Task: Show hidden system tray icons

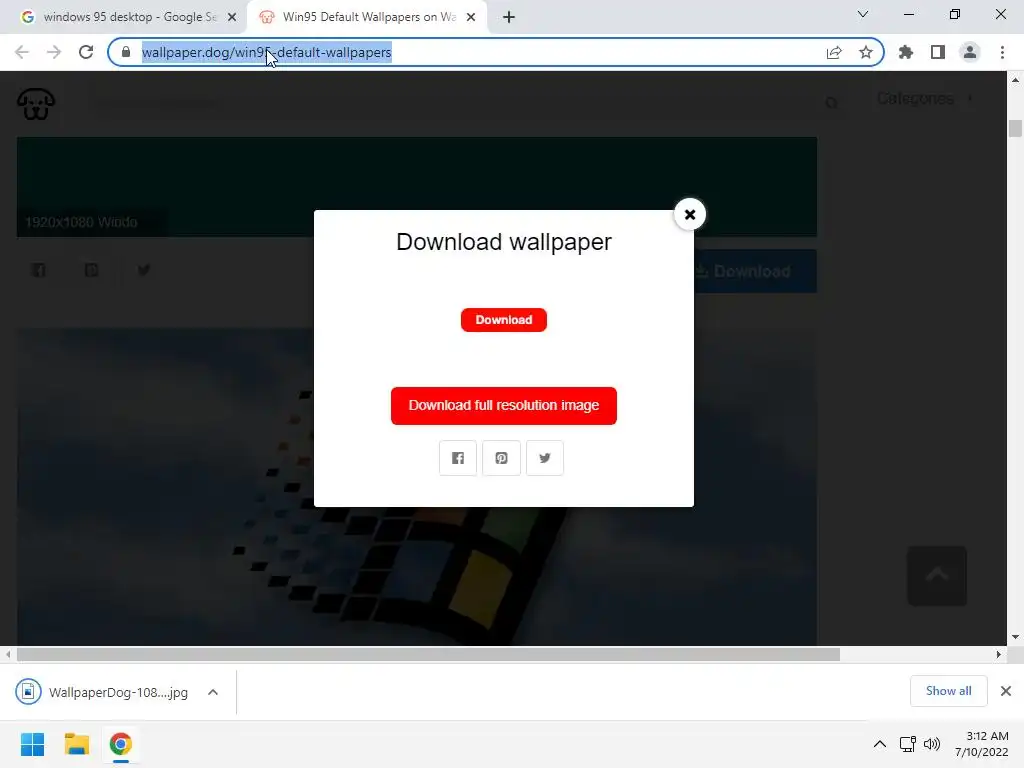Action: 880,744
